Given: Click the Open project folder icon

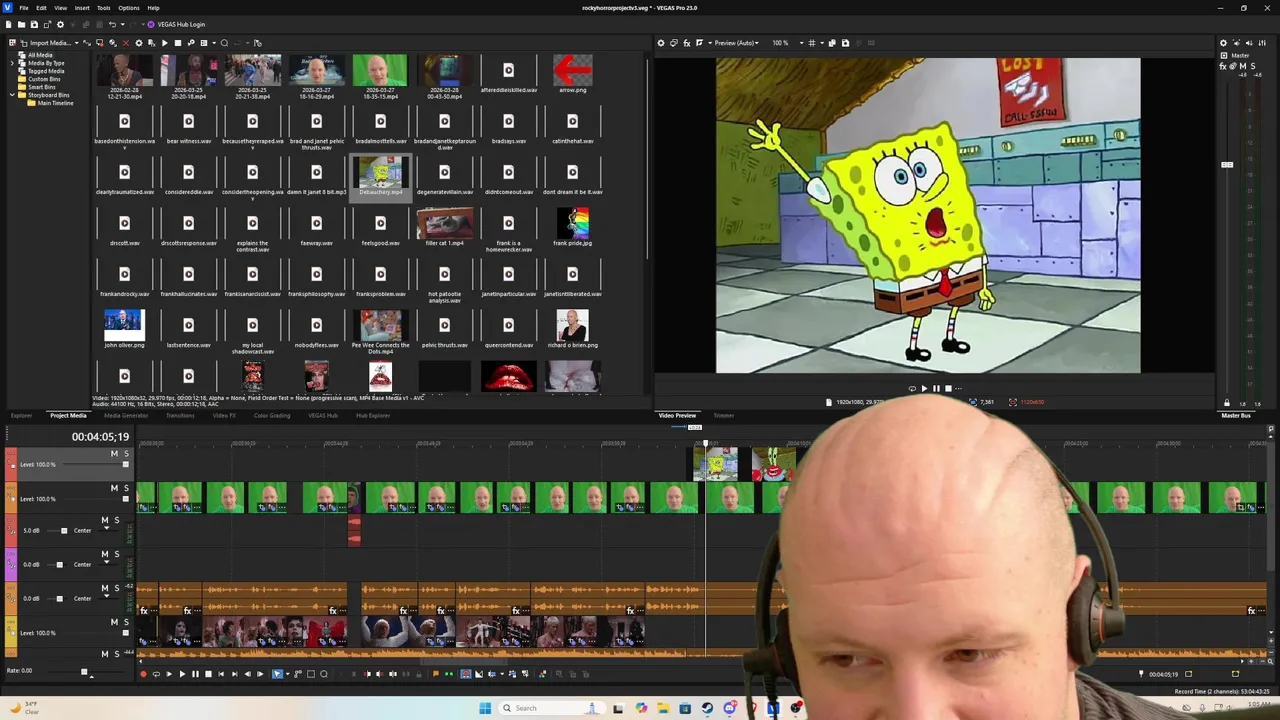Looking at the screenshot, I should pyautogui.click(x=21, y=24).
